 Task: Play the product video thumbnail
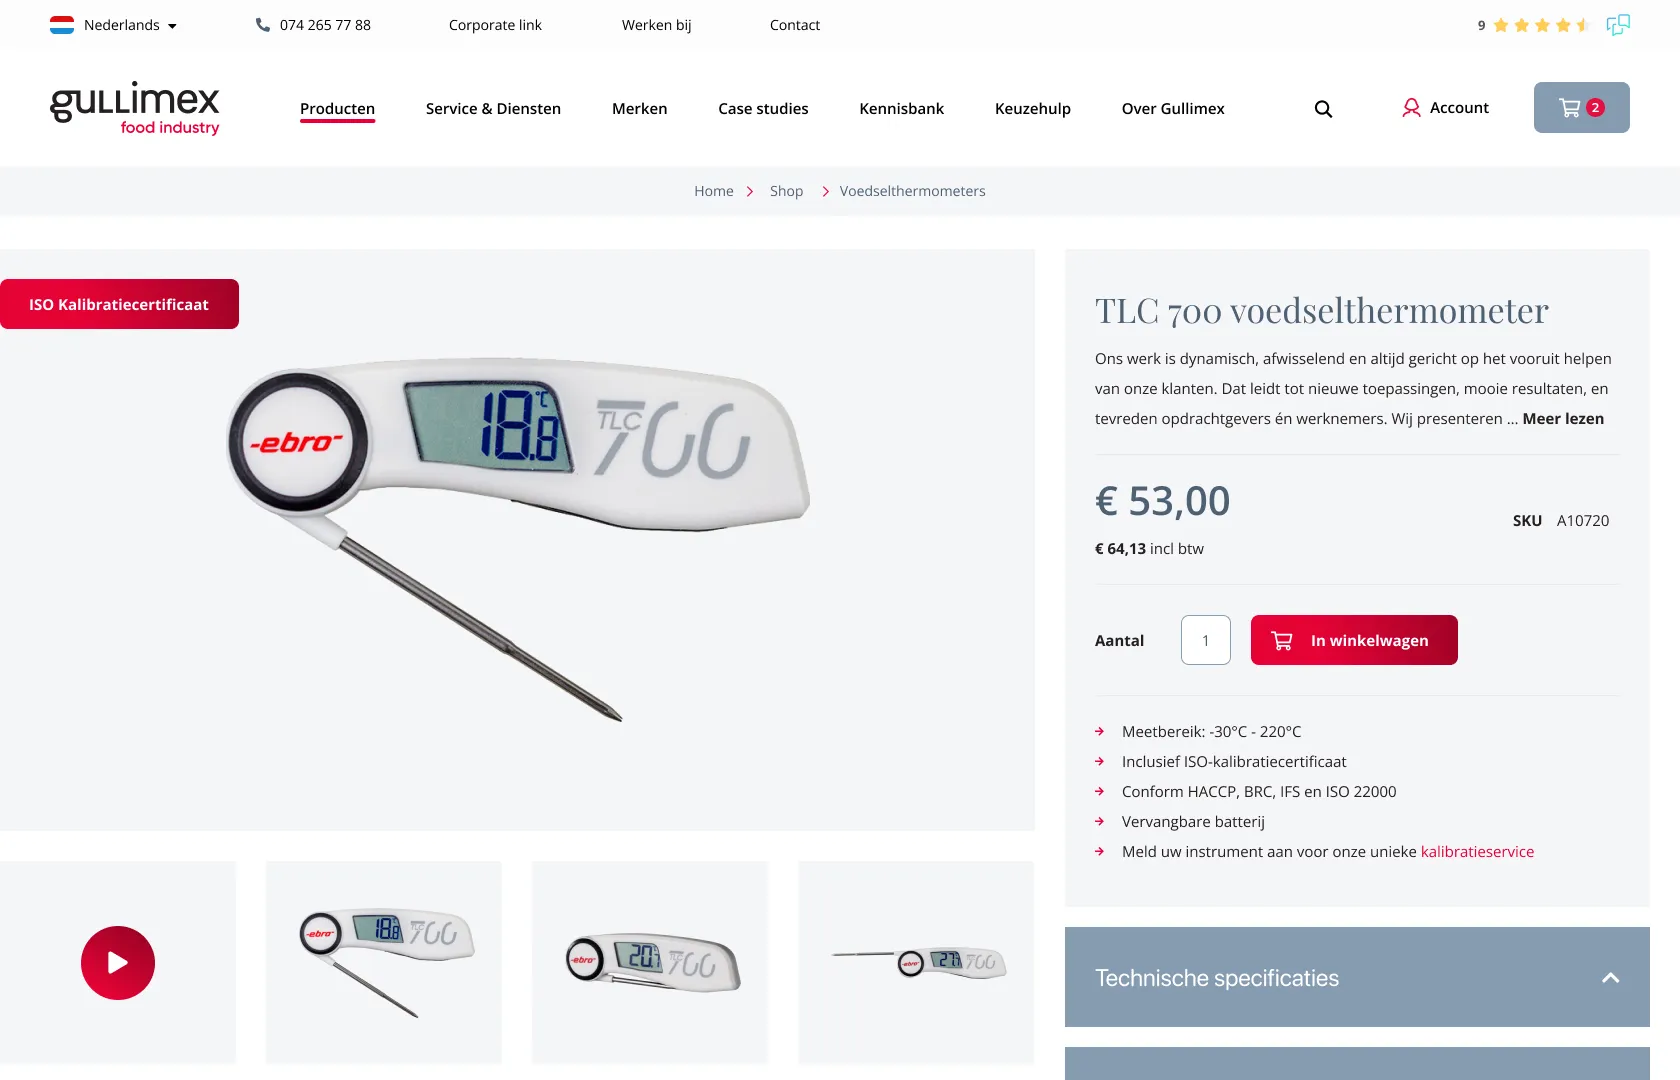coord(118,962)
